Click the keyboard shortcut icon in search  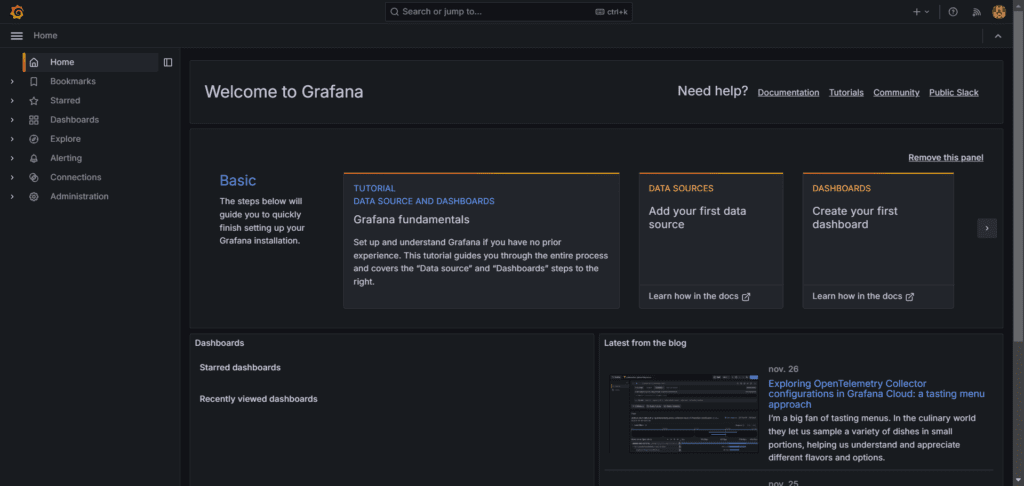coord(600,12)
